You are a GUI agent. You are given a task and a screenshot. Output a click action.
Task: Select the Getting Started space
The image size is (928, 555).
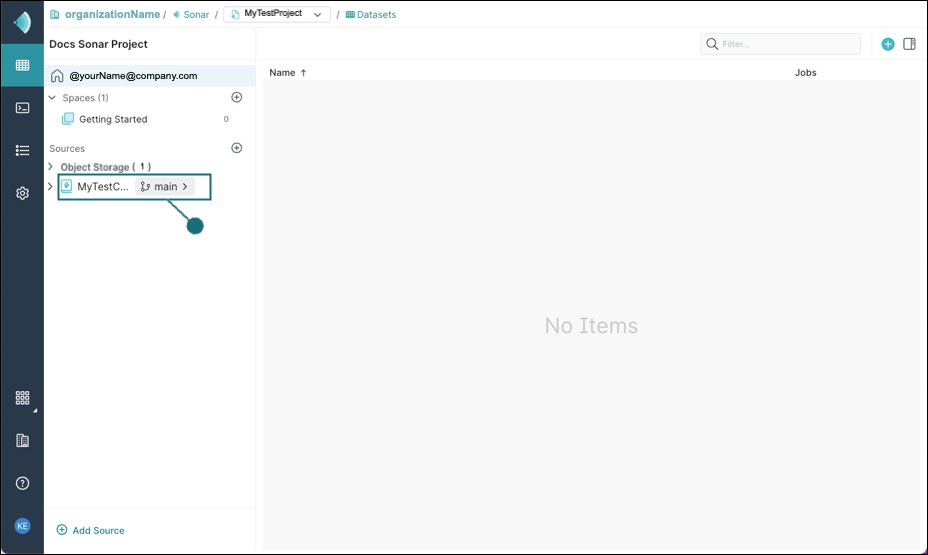point(113,119)
